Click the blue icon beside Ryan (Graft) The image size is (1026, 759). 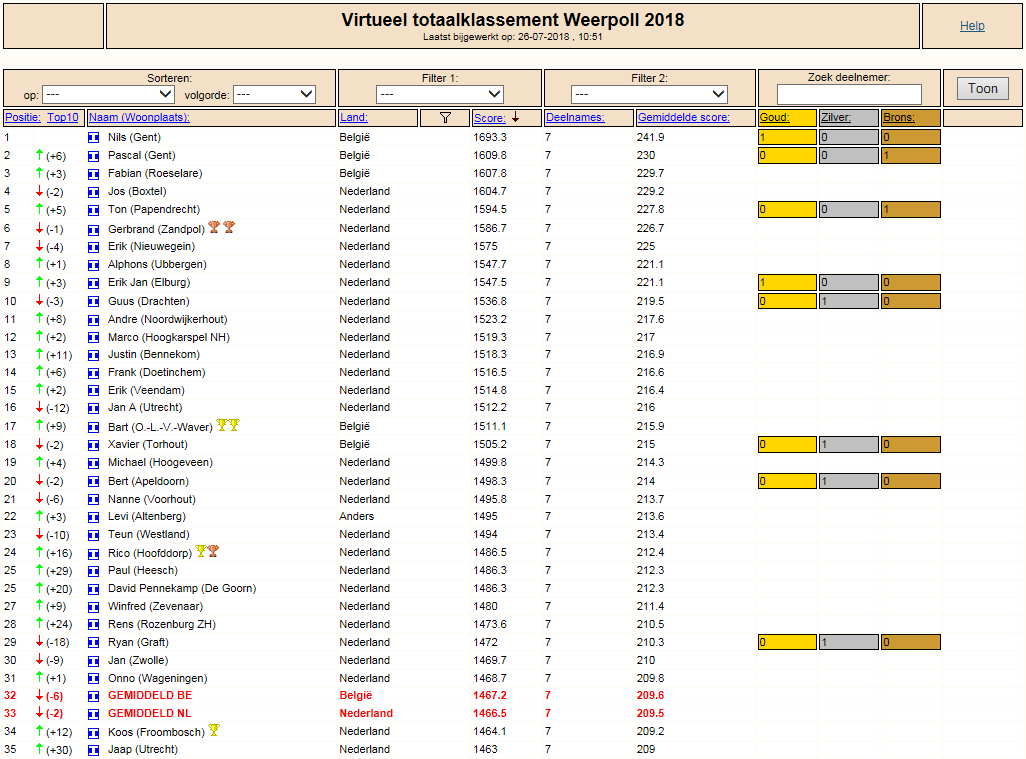click(94, 643)
